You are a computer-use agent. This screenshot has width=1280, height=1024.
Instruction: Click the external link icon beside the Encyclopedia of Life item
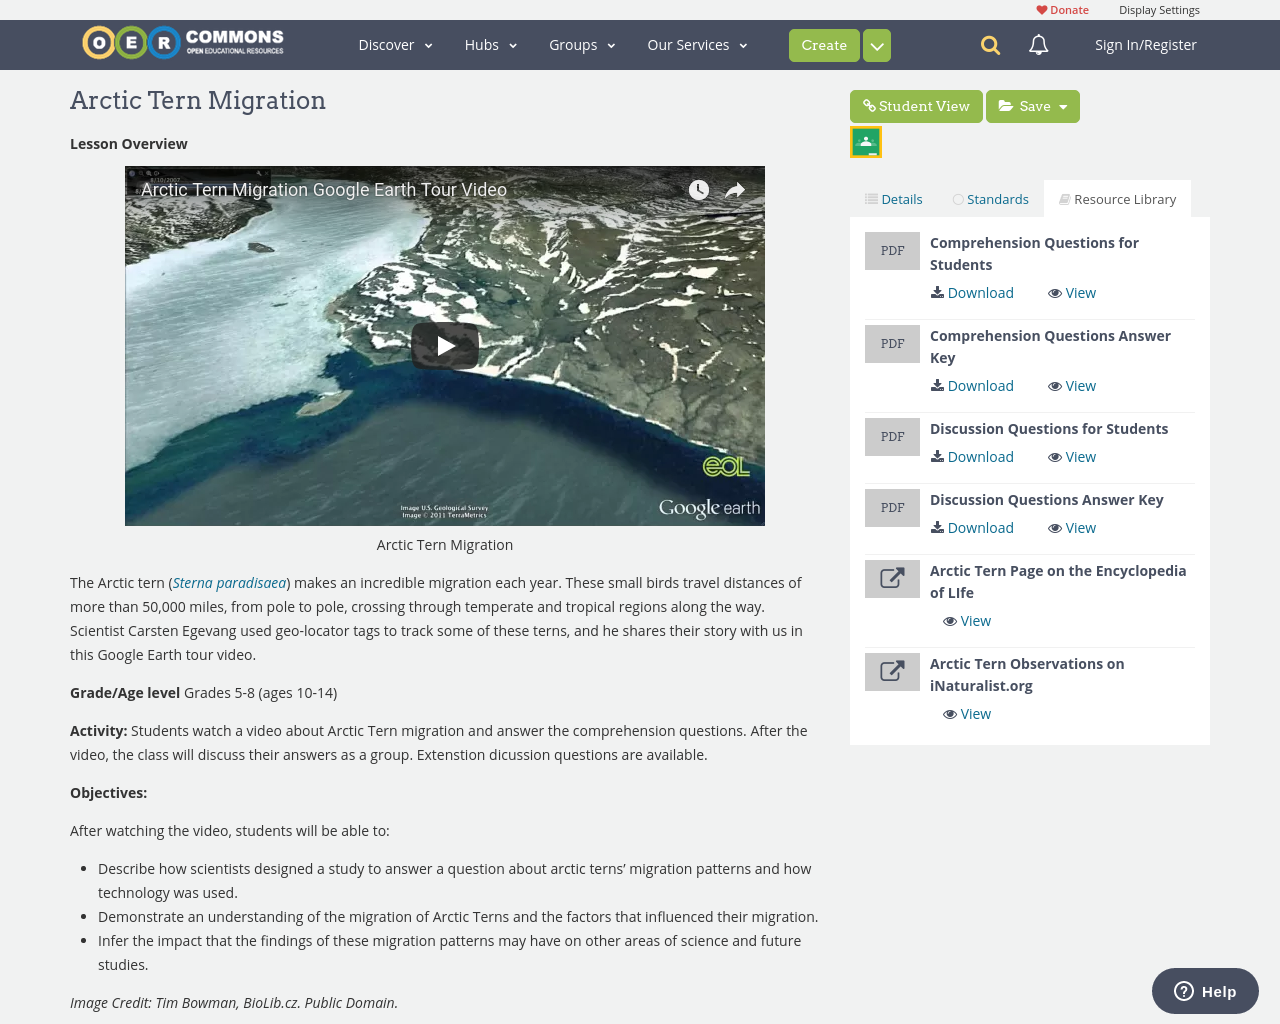click(x=892, y=578)
